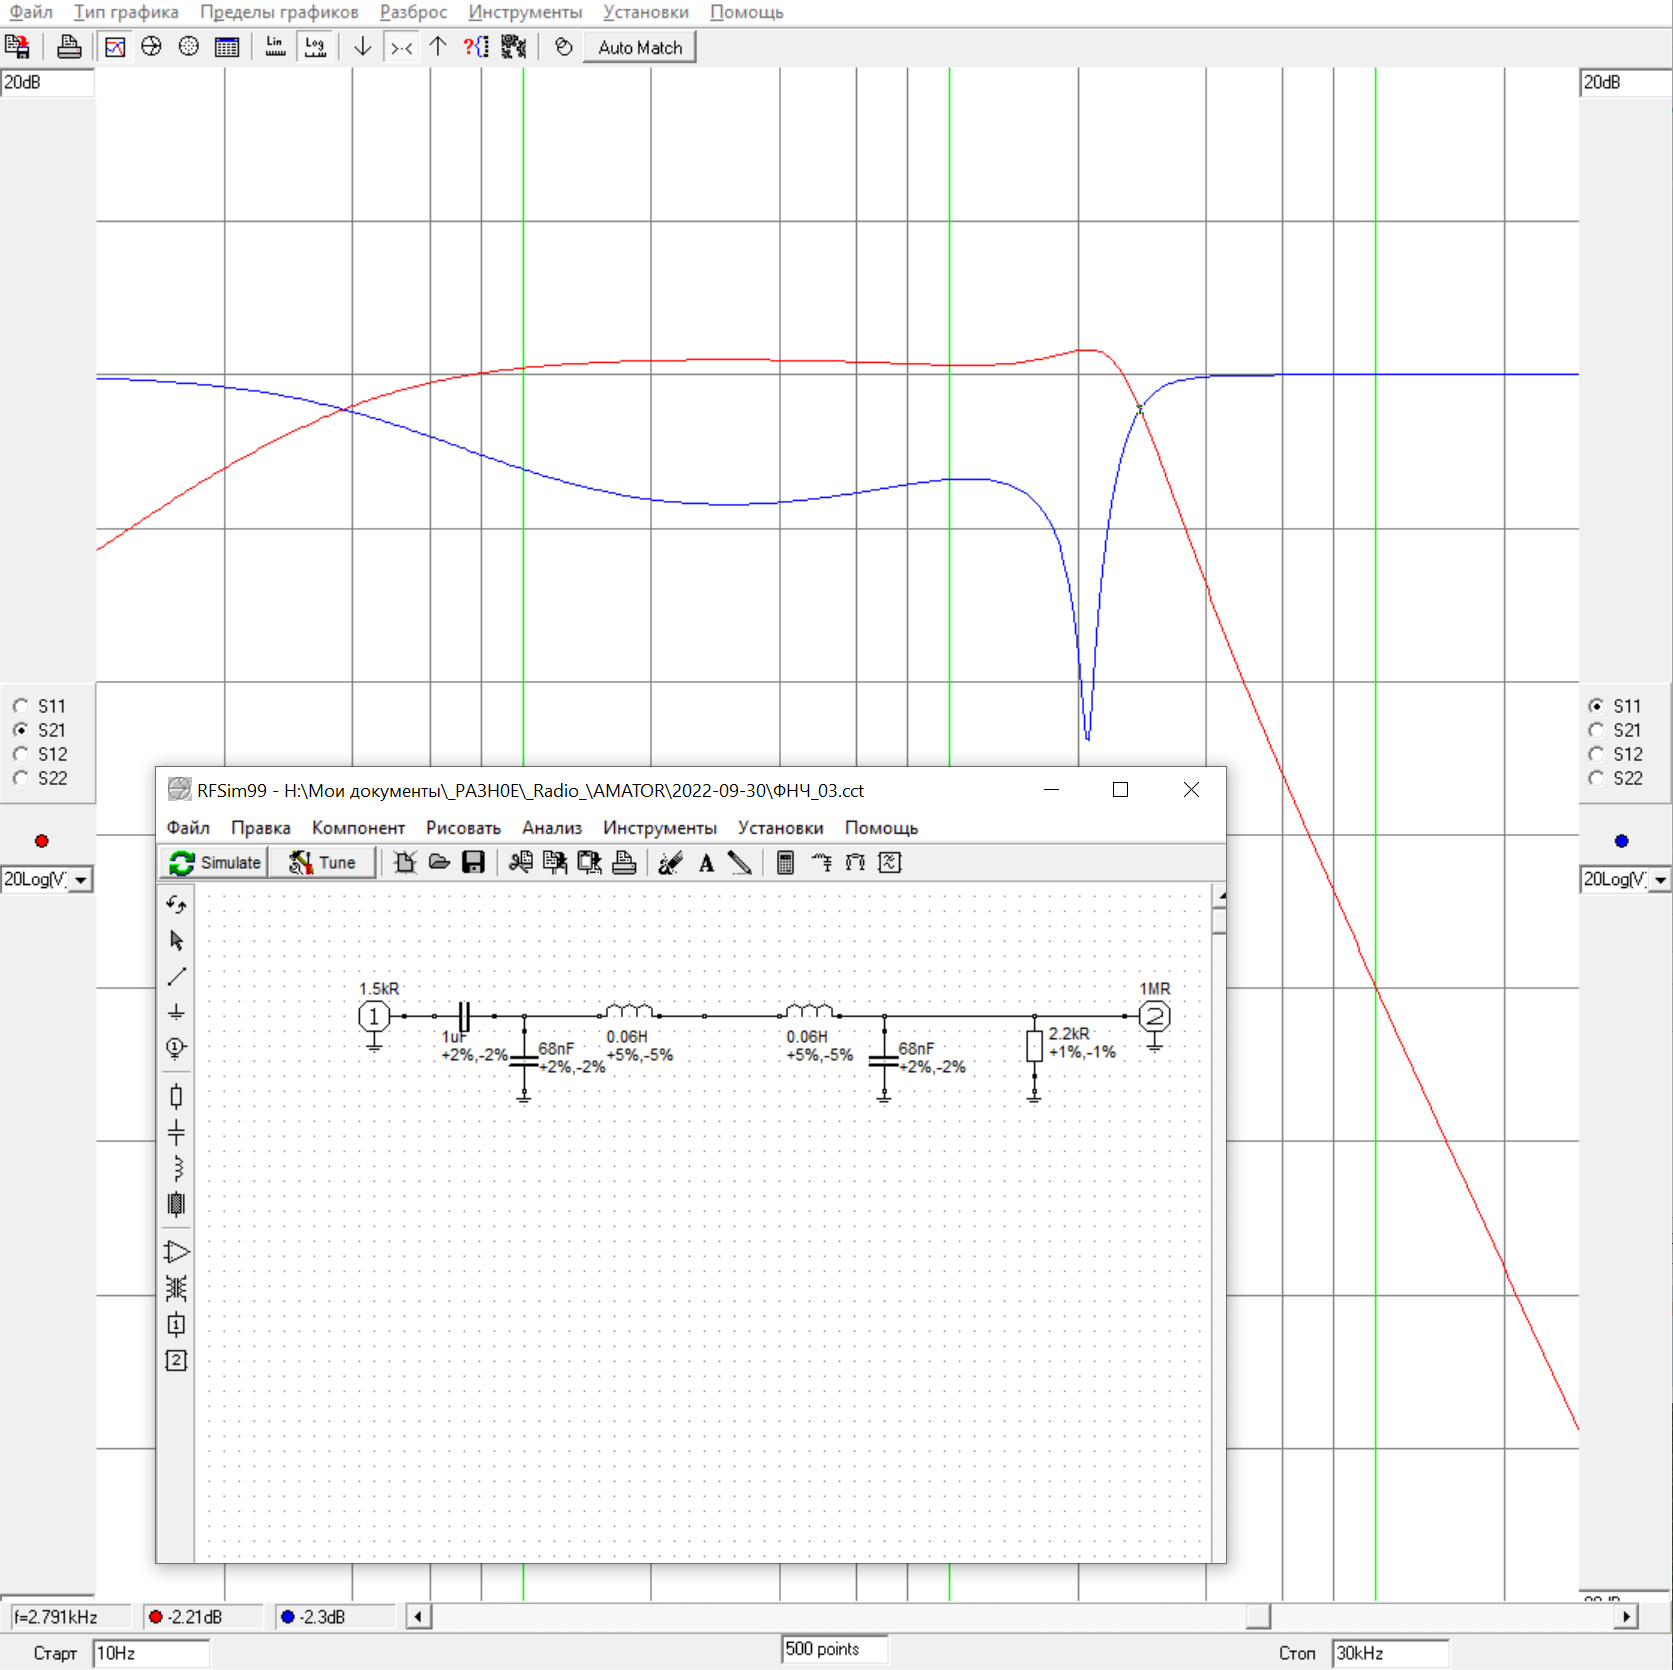Select right S12 radio button
The image size is (1673, 1670).
coord(1596,754)
